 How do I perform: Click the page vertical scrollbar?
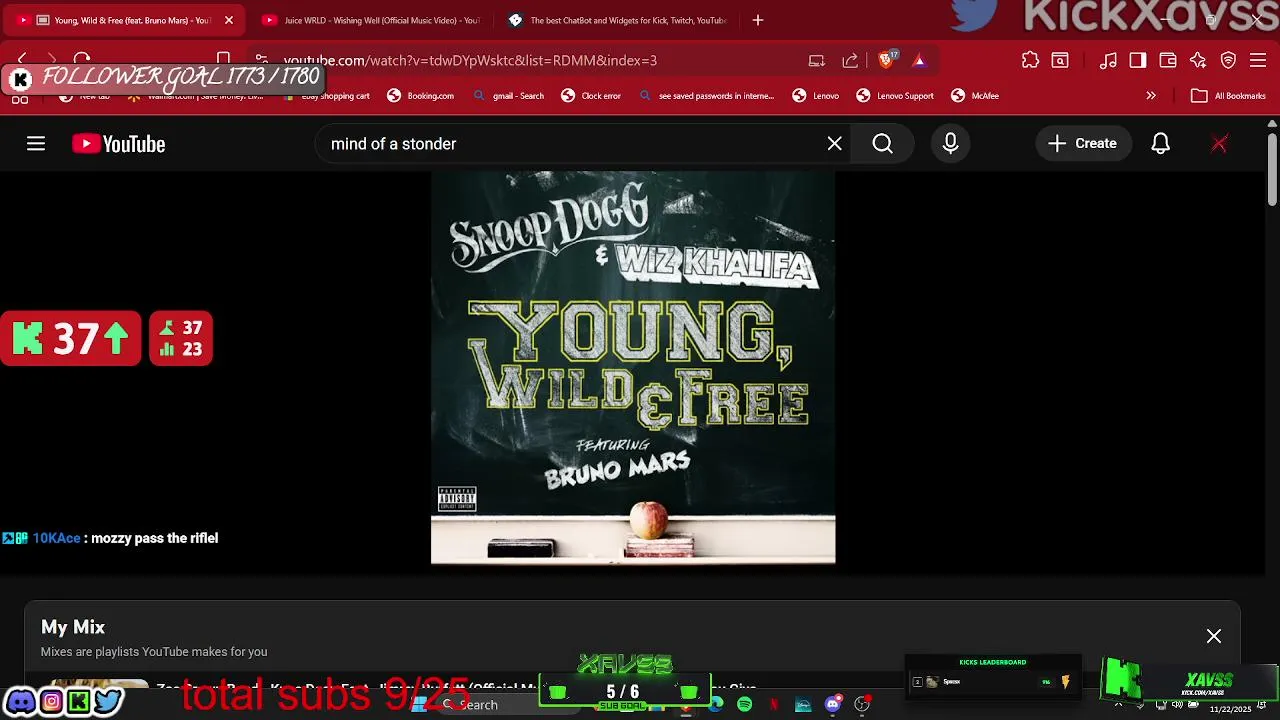pyautogui.click(x=1272, y=170)
